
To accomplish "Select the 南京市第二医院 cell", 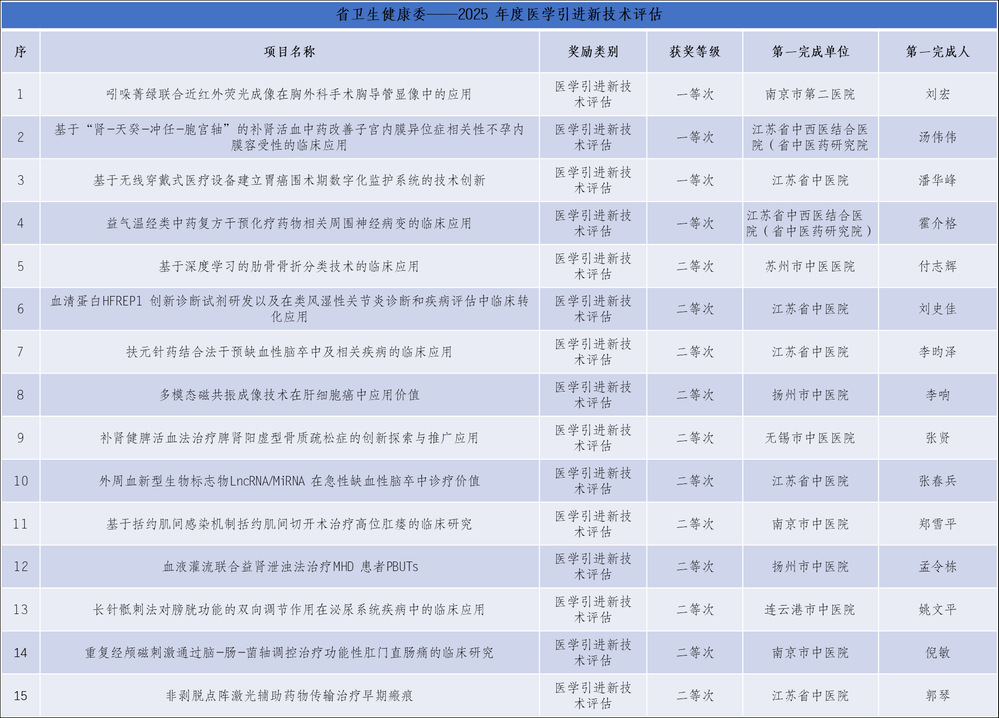I will tap(810, 95).
